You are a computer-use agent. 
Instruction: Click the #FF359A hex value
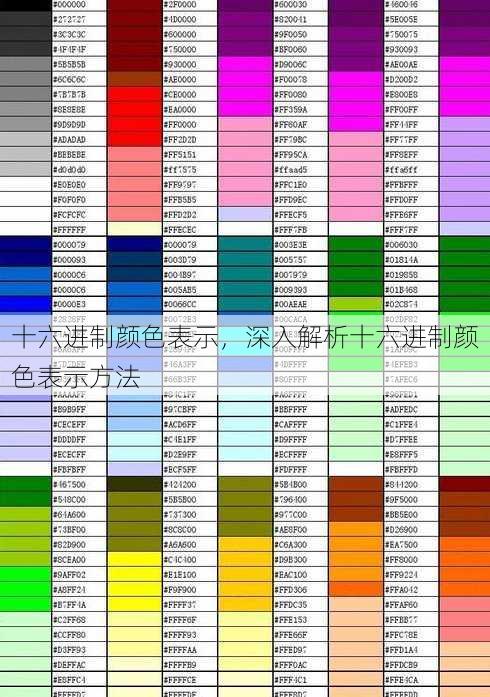point(290,109)
